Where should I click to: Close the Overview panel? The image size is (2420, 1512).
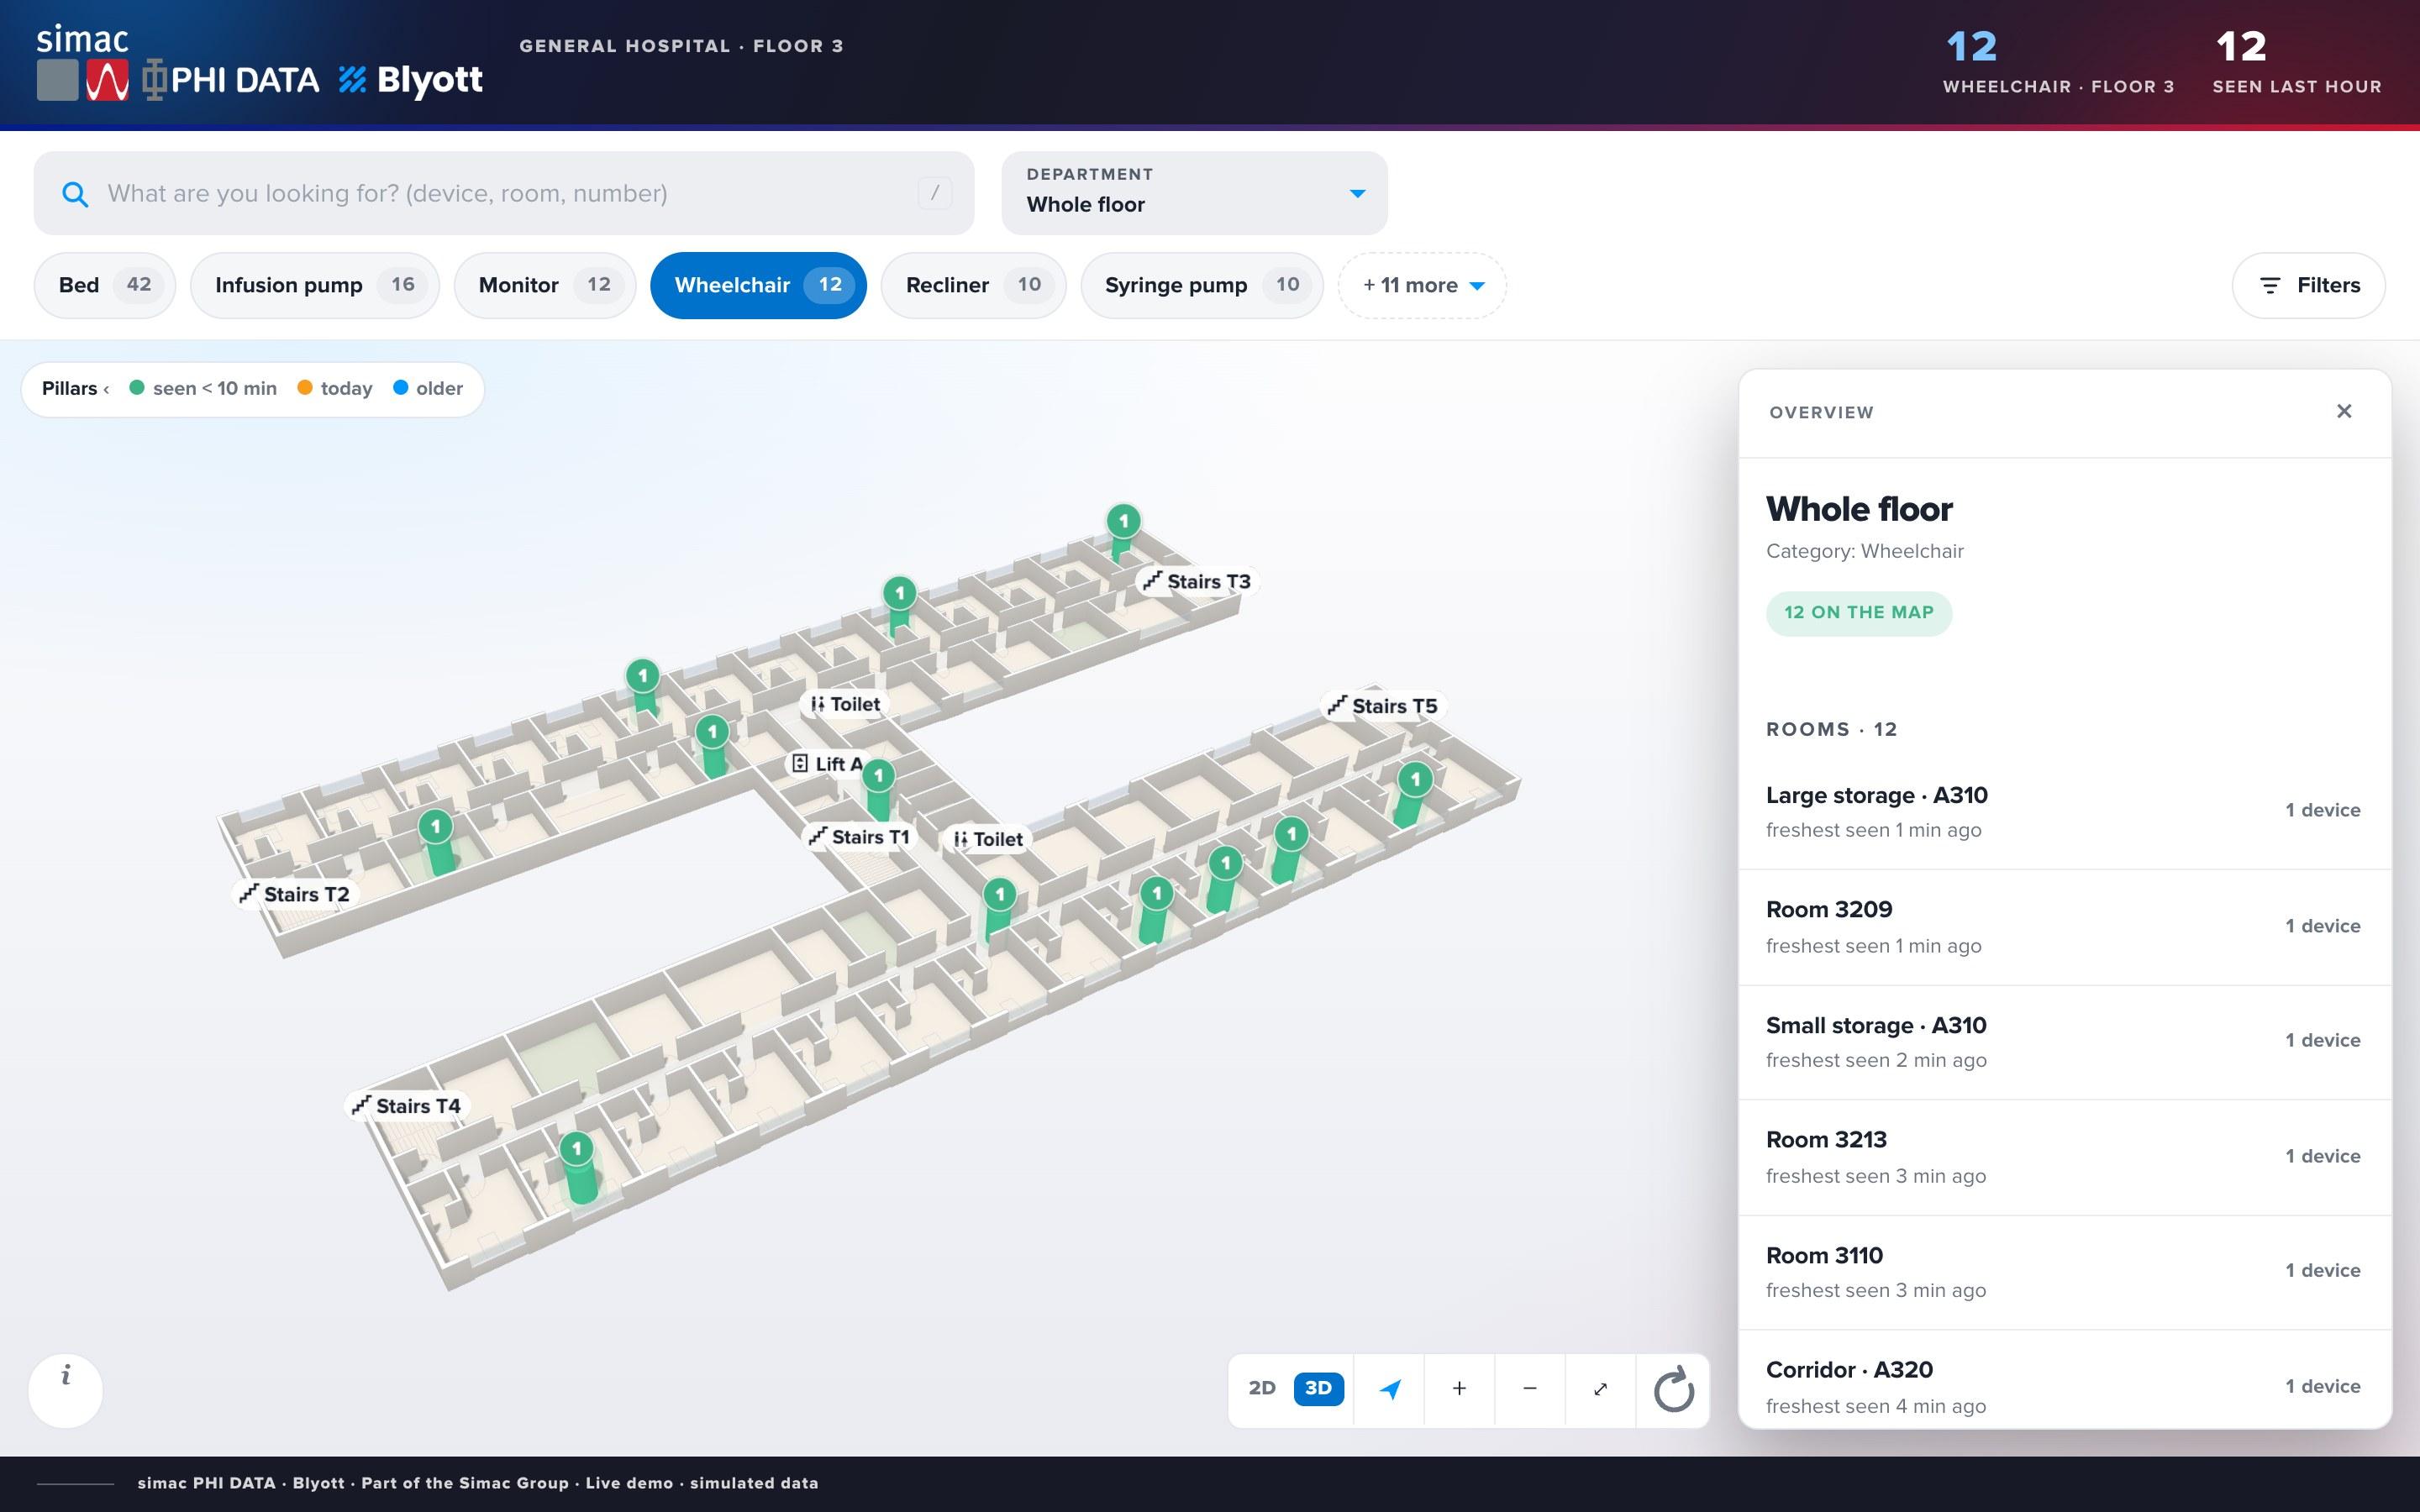coord(2344,411)
